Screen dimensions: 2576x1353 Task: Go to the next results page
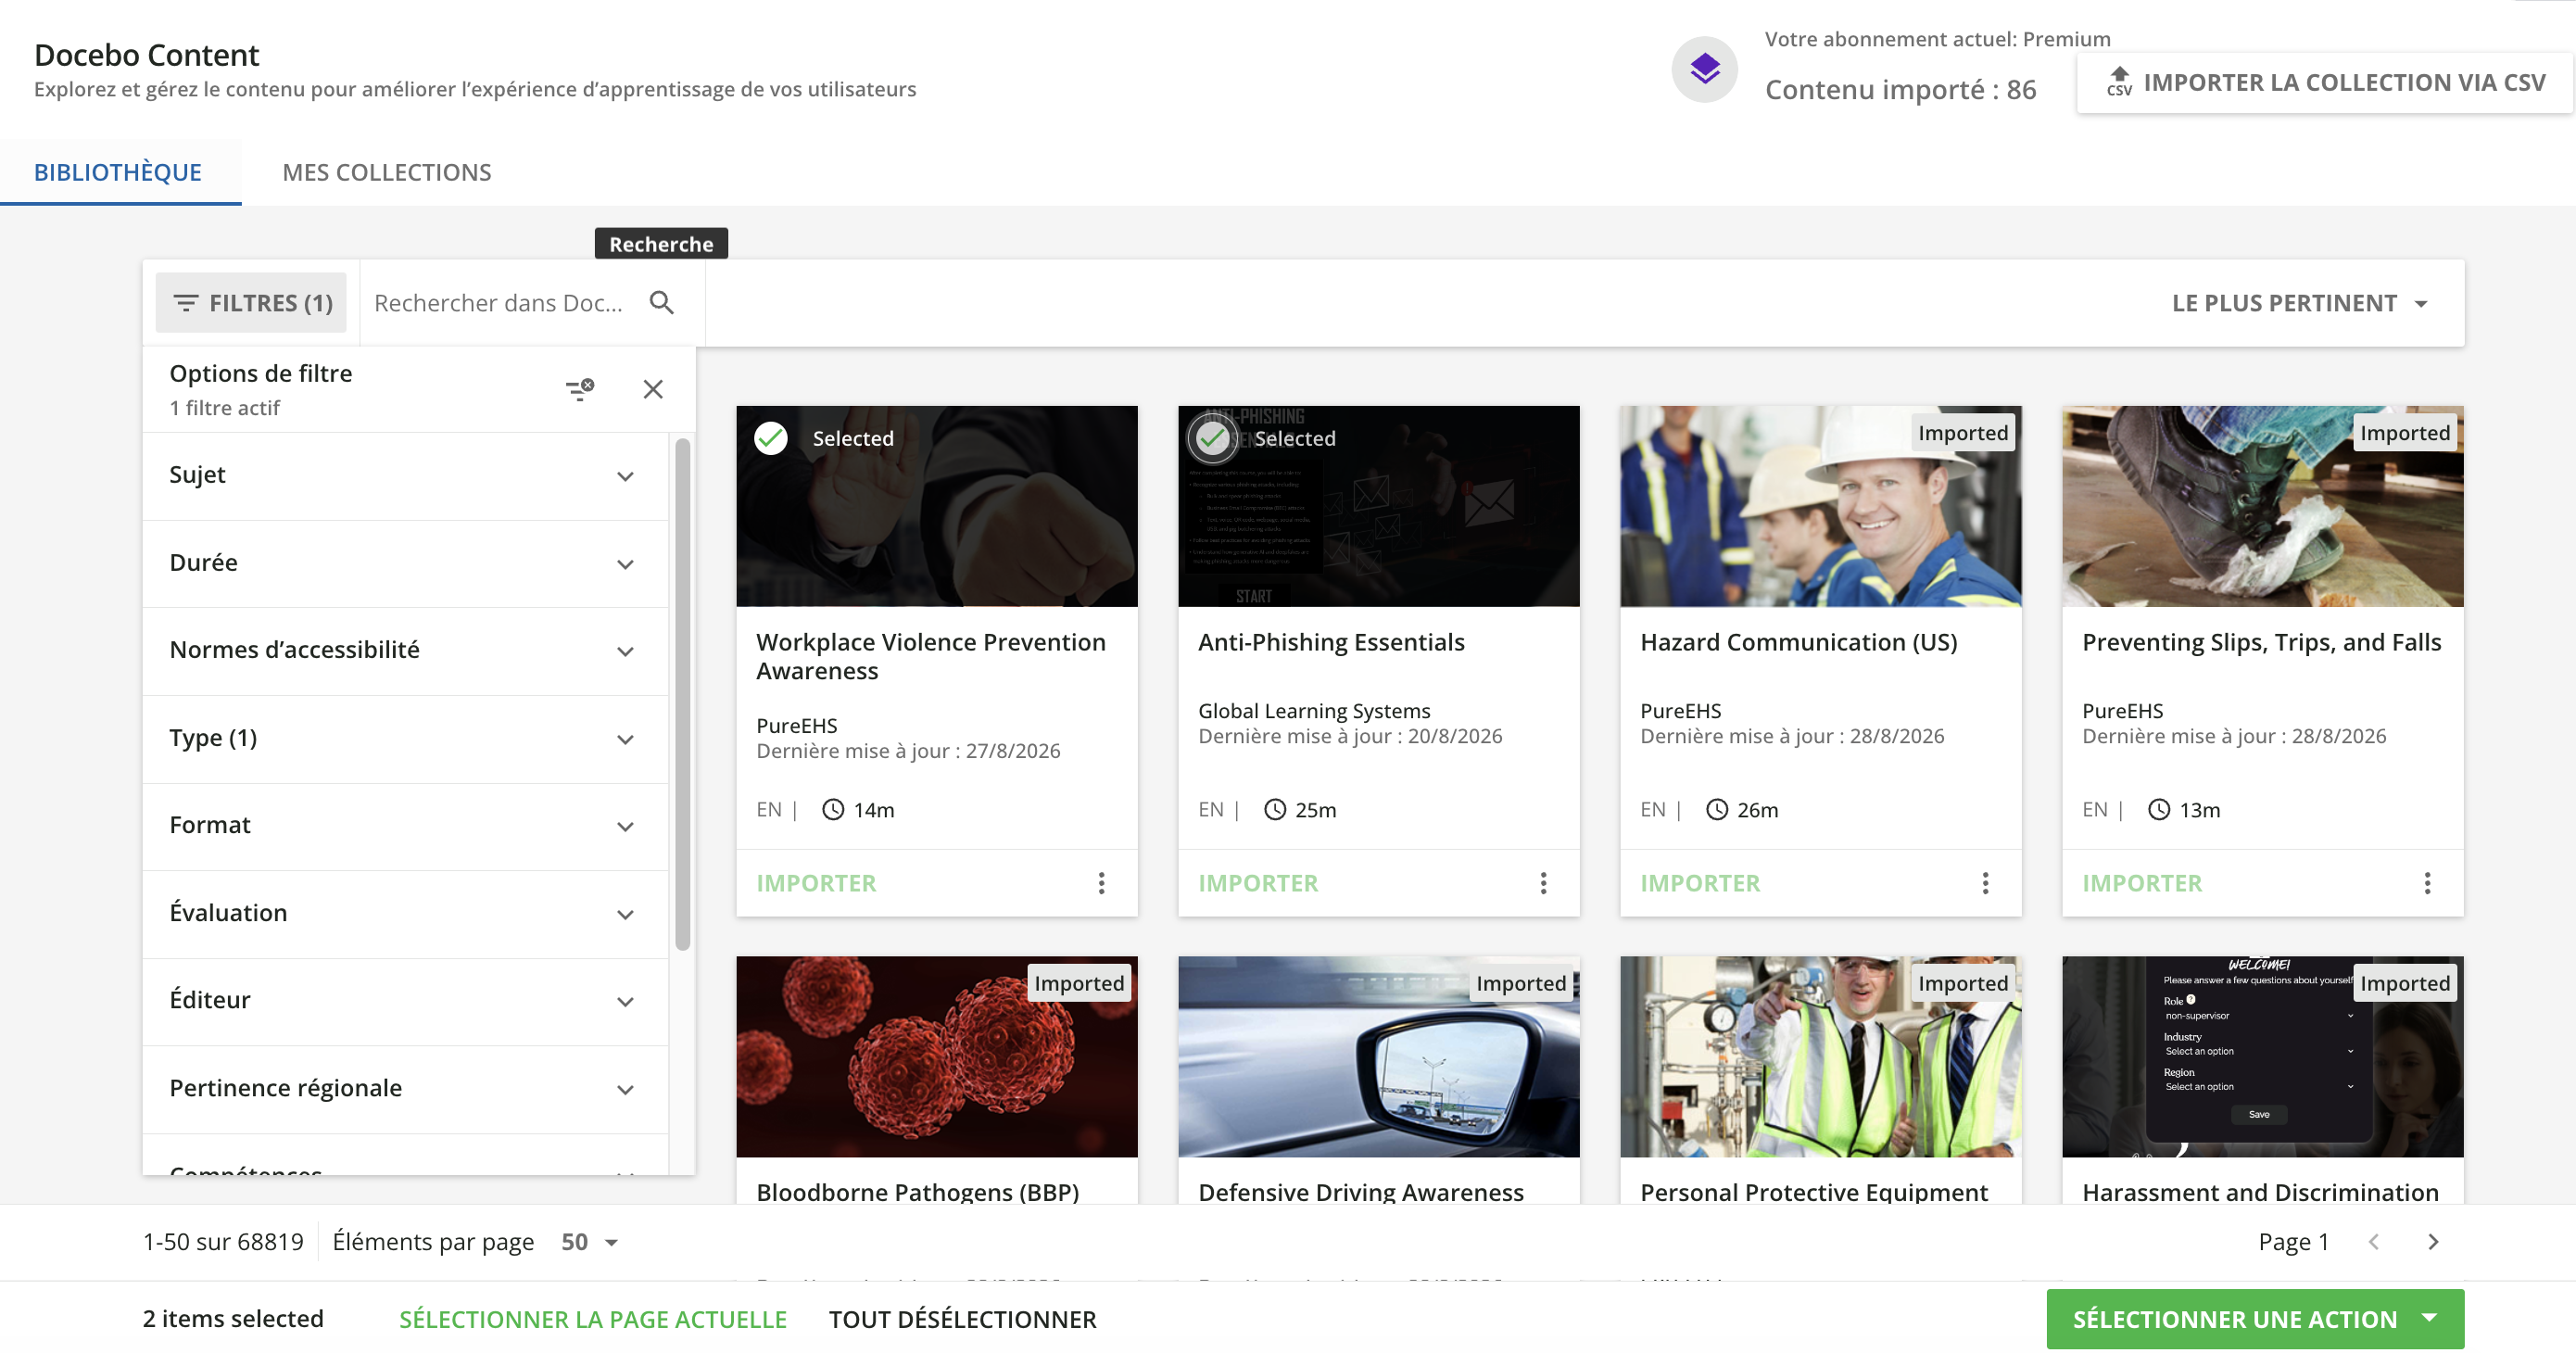tap(2433, 1242)
